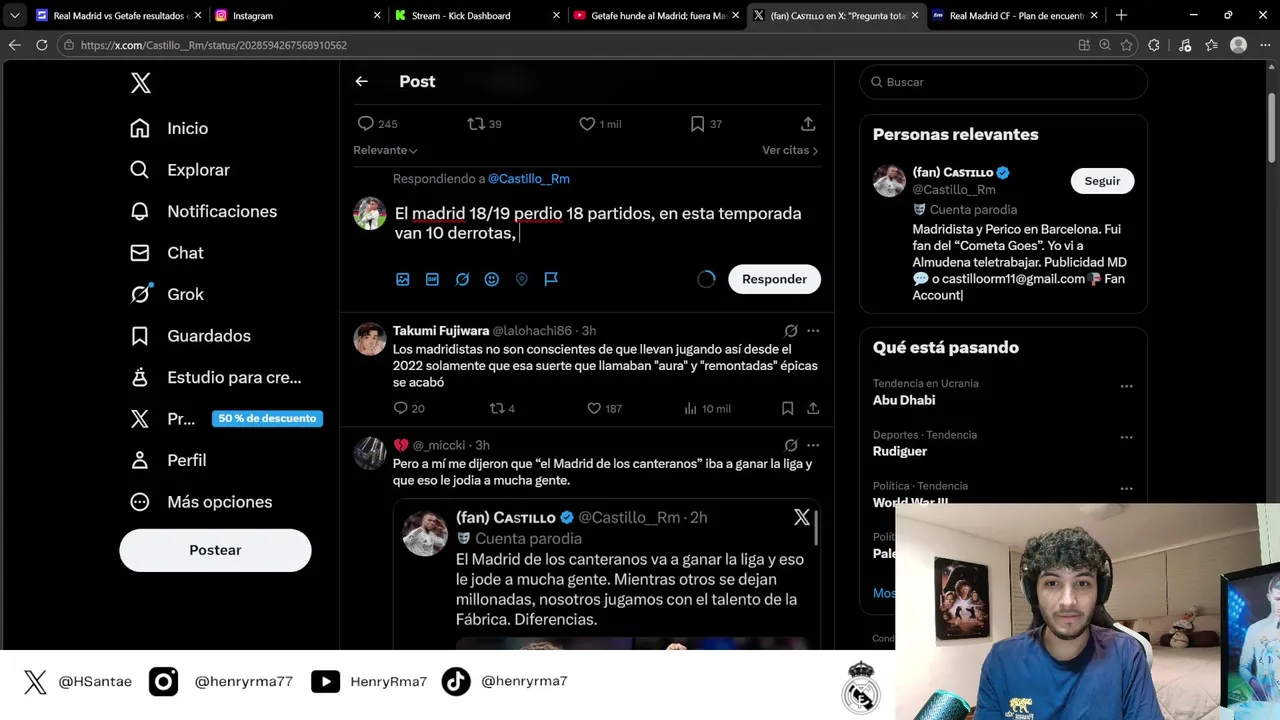
Task: Open Relevante sort dropdown
Action: [x=385, y=150]
